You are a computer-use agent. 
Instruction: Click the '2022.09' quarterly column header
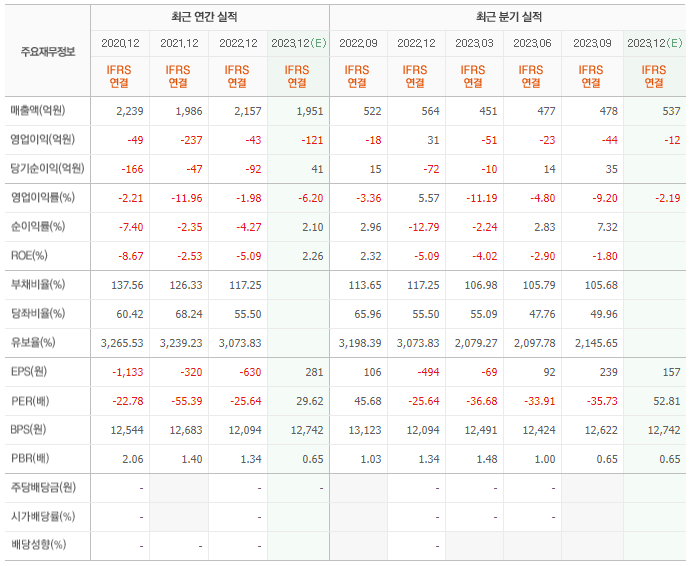coord(358,43)
